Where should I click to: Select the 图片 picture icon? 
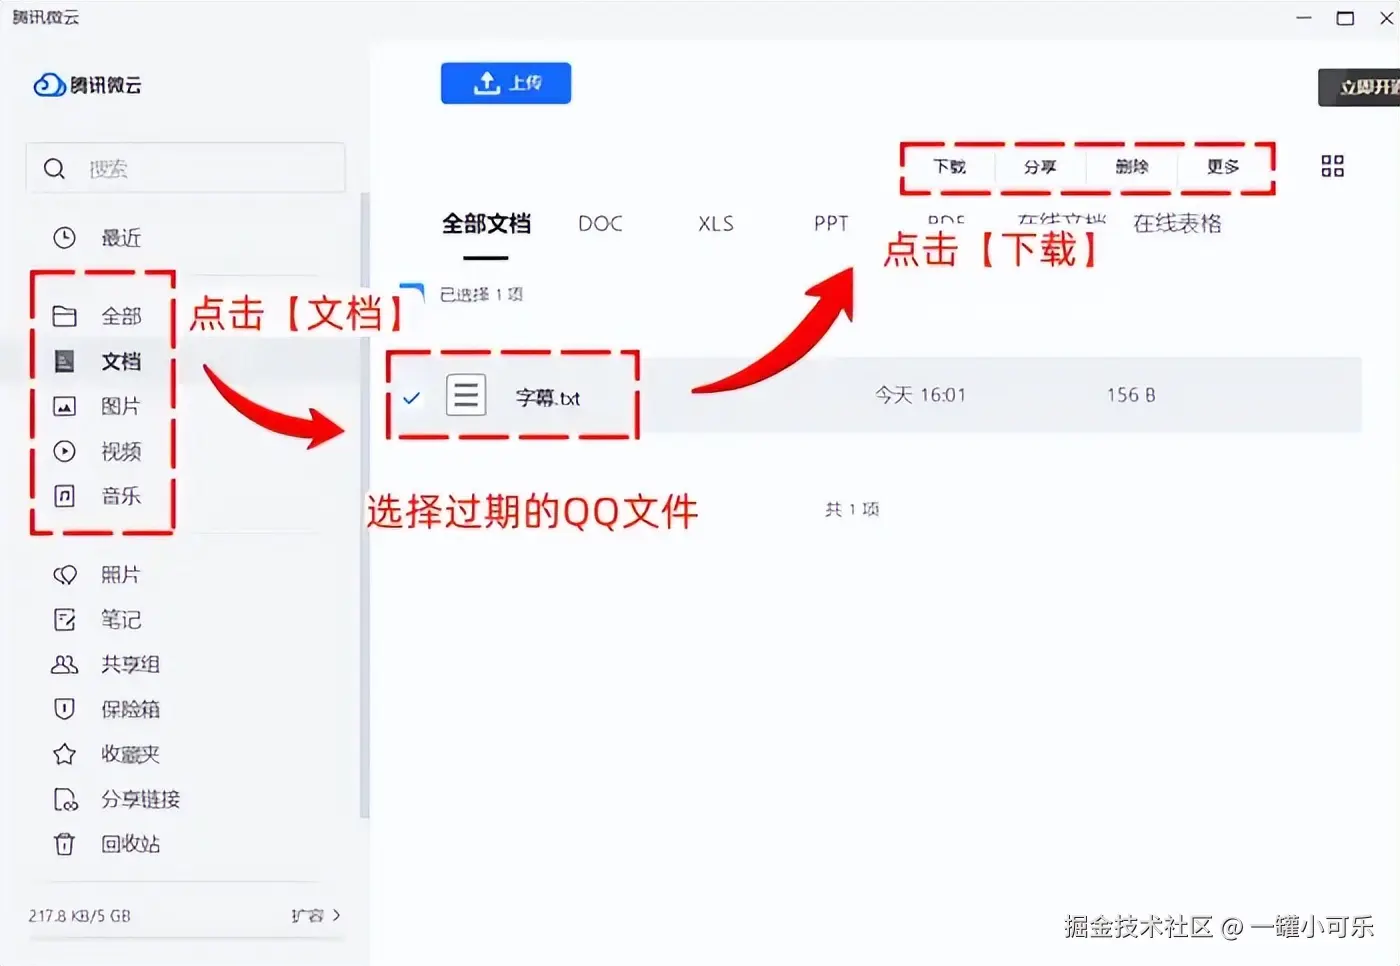pyautogui.click(x=64, y=406)
